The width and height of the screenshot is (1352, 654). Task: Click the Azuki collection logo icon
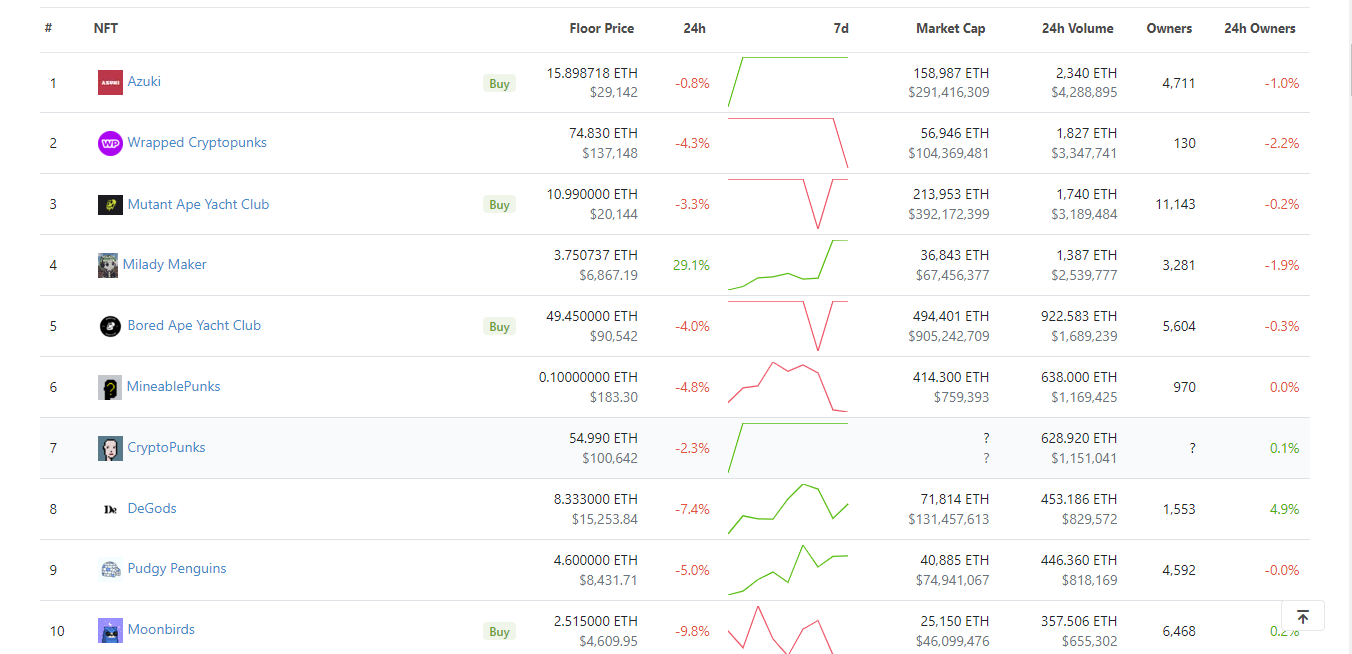coord(110,83)
